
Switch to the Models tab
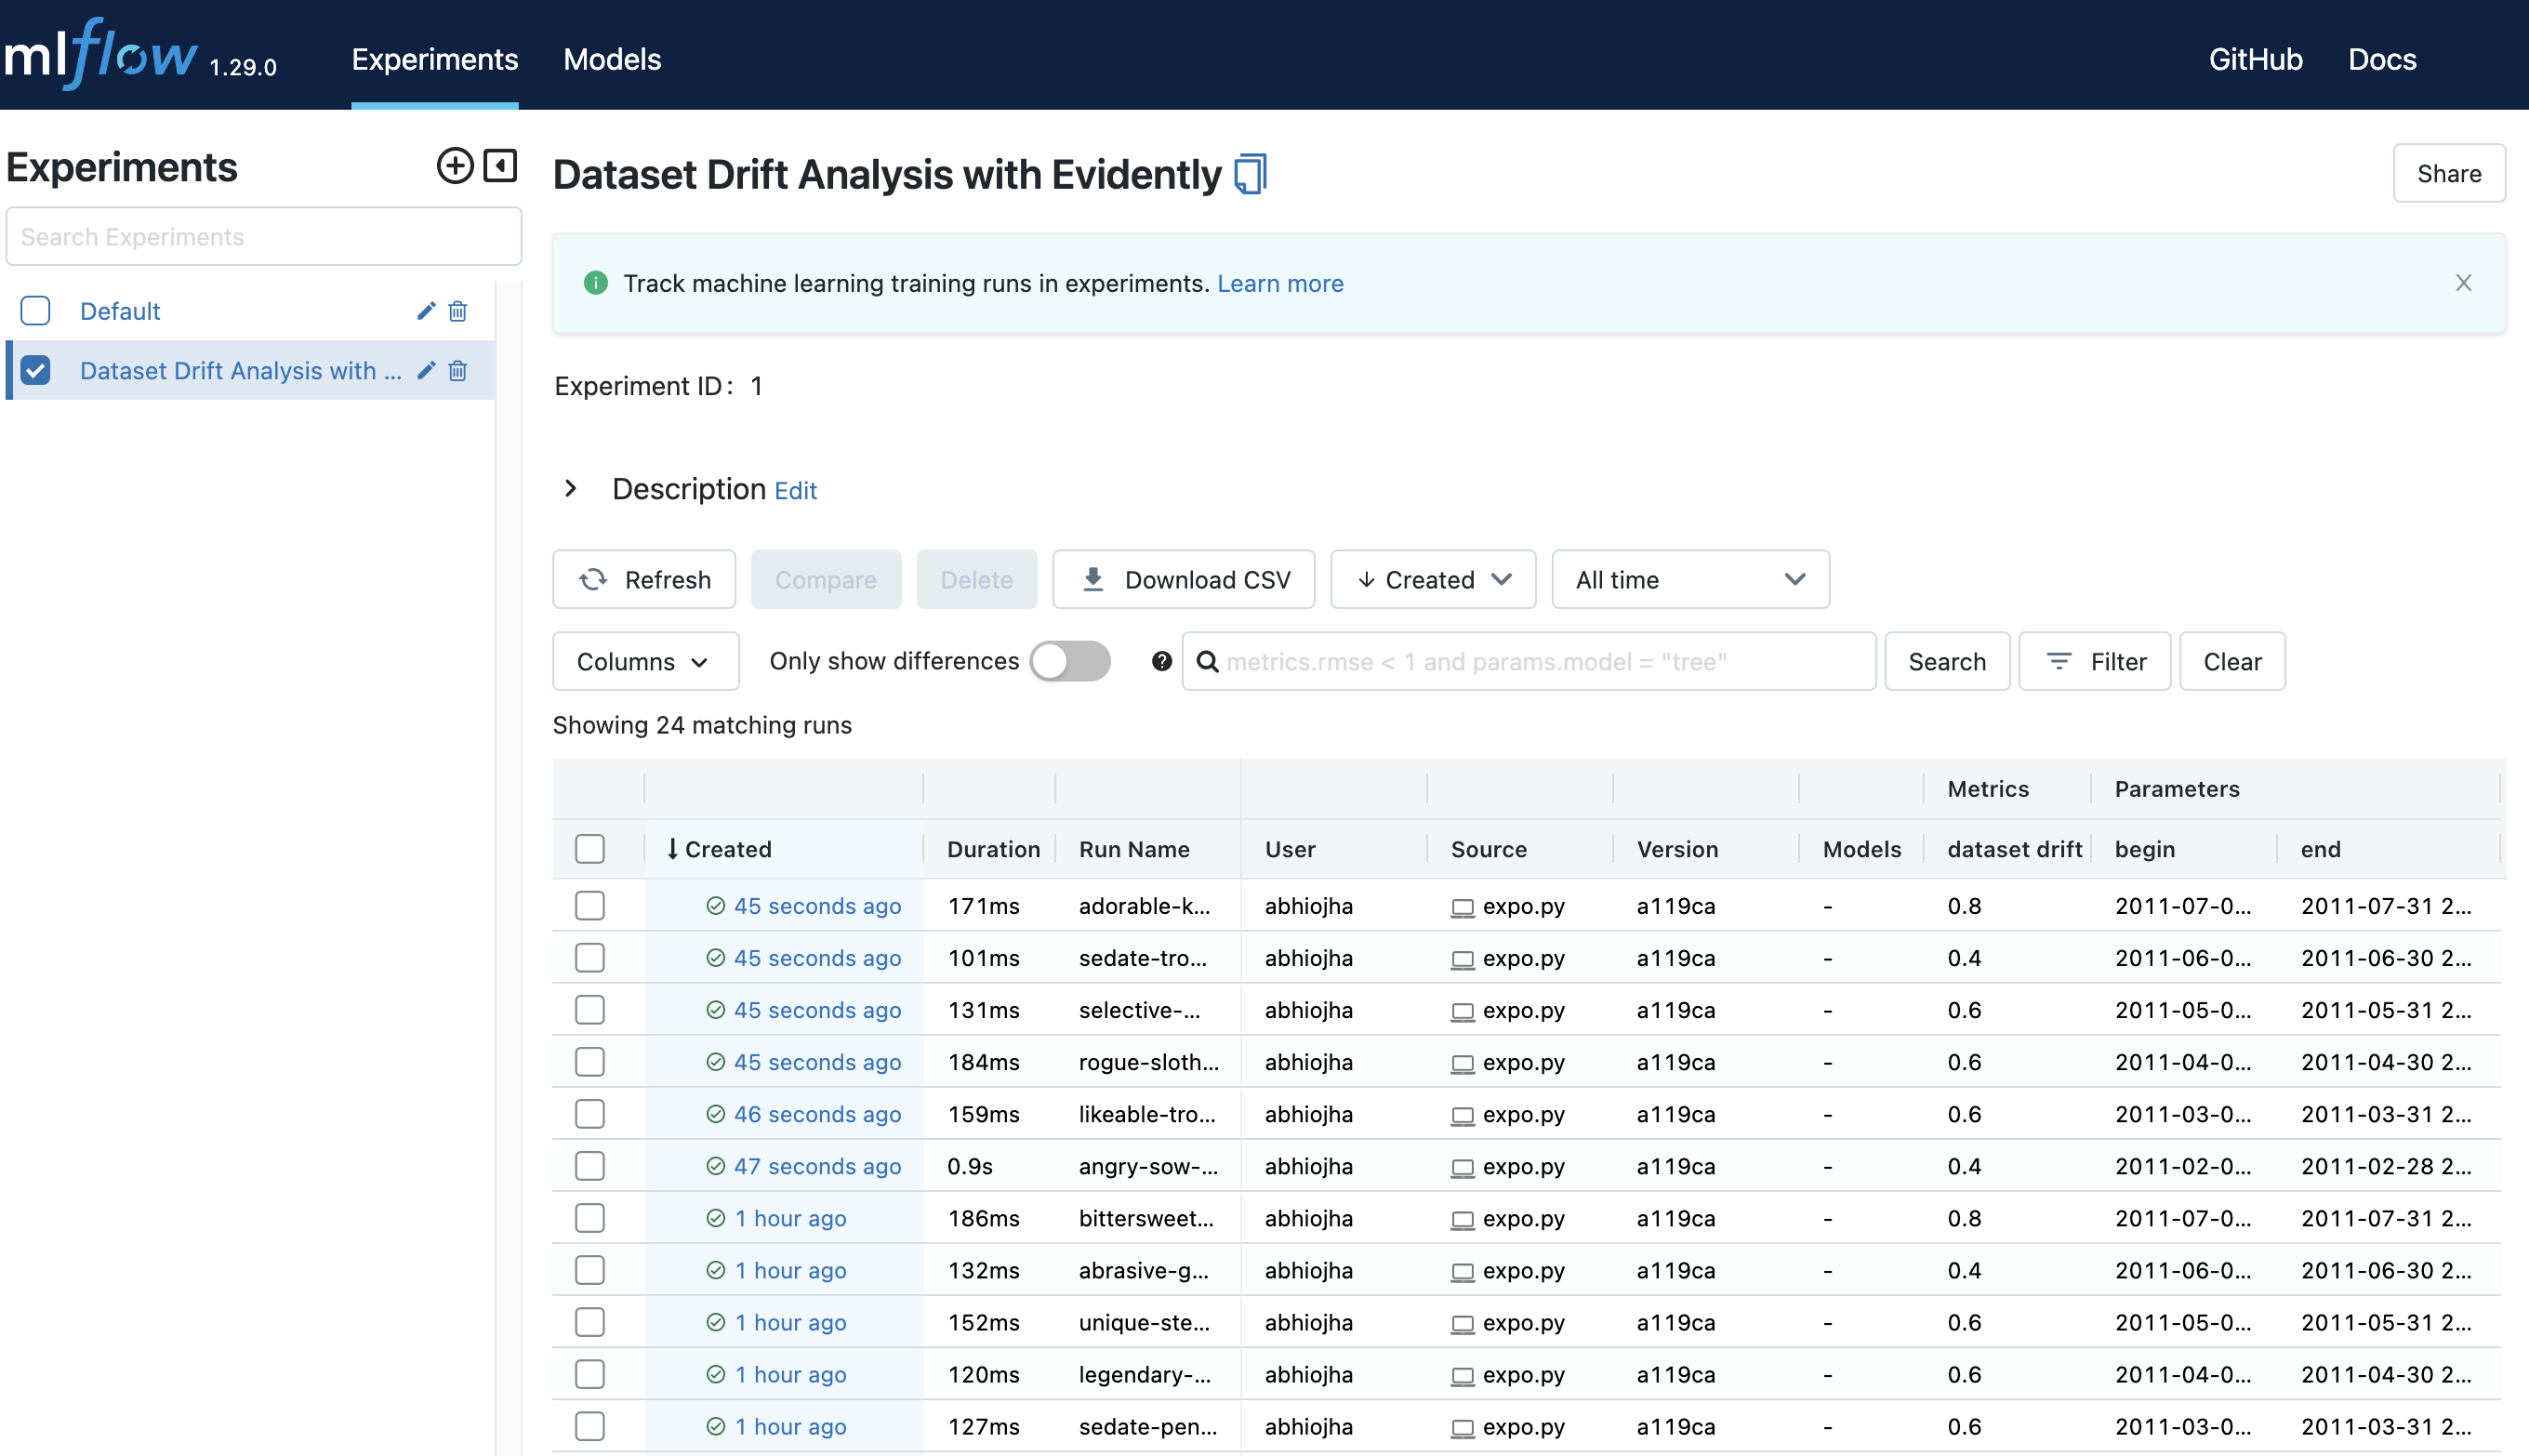[612, 59]
